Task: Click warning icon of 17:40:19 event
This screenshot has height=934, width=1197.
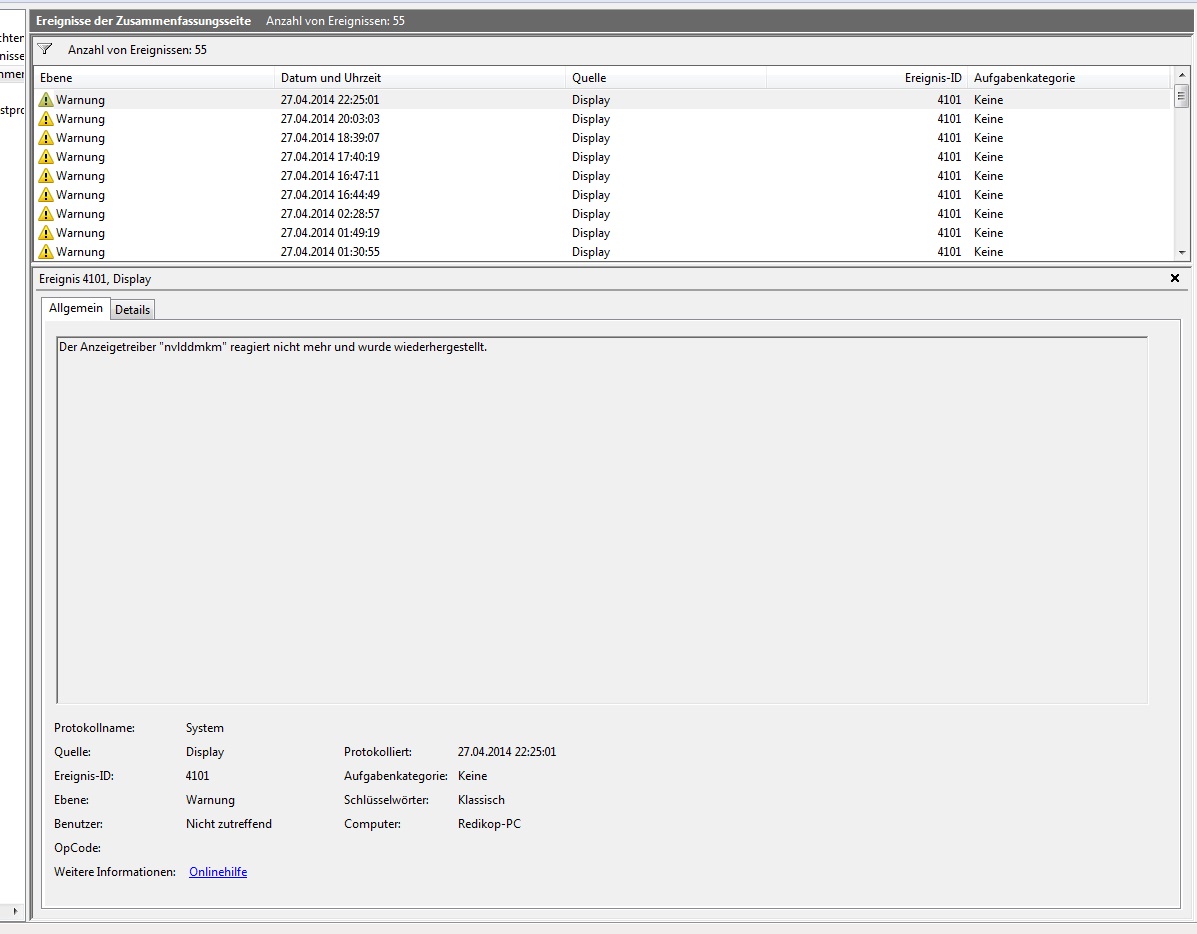Action: tap(46, 157)
